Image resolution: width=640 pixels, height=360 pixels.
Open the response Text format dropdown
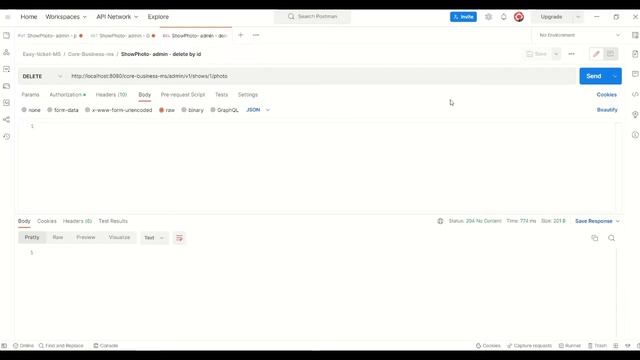tap(154, 238)
